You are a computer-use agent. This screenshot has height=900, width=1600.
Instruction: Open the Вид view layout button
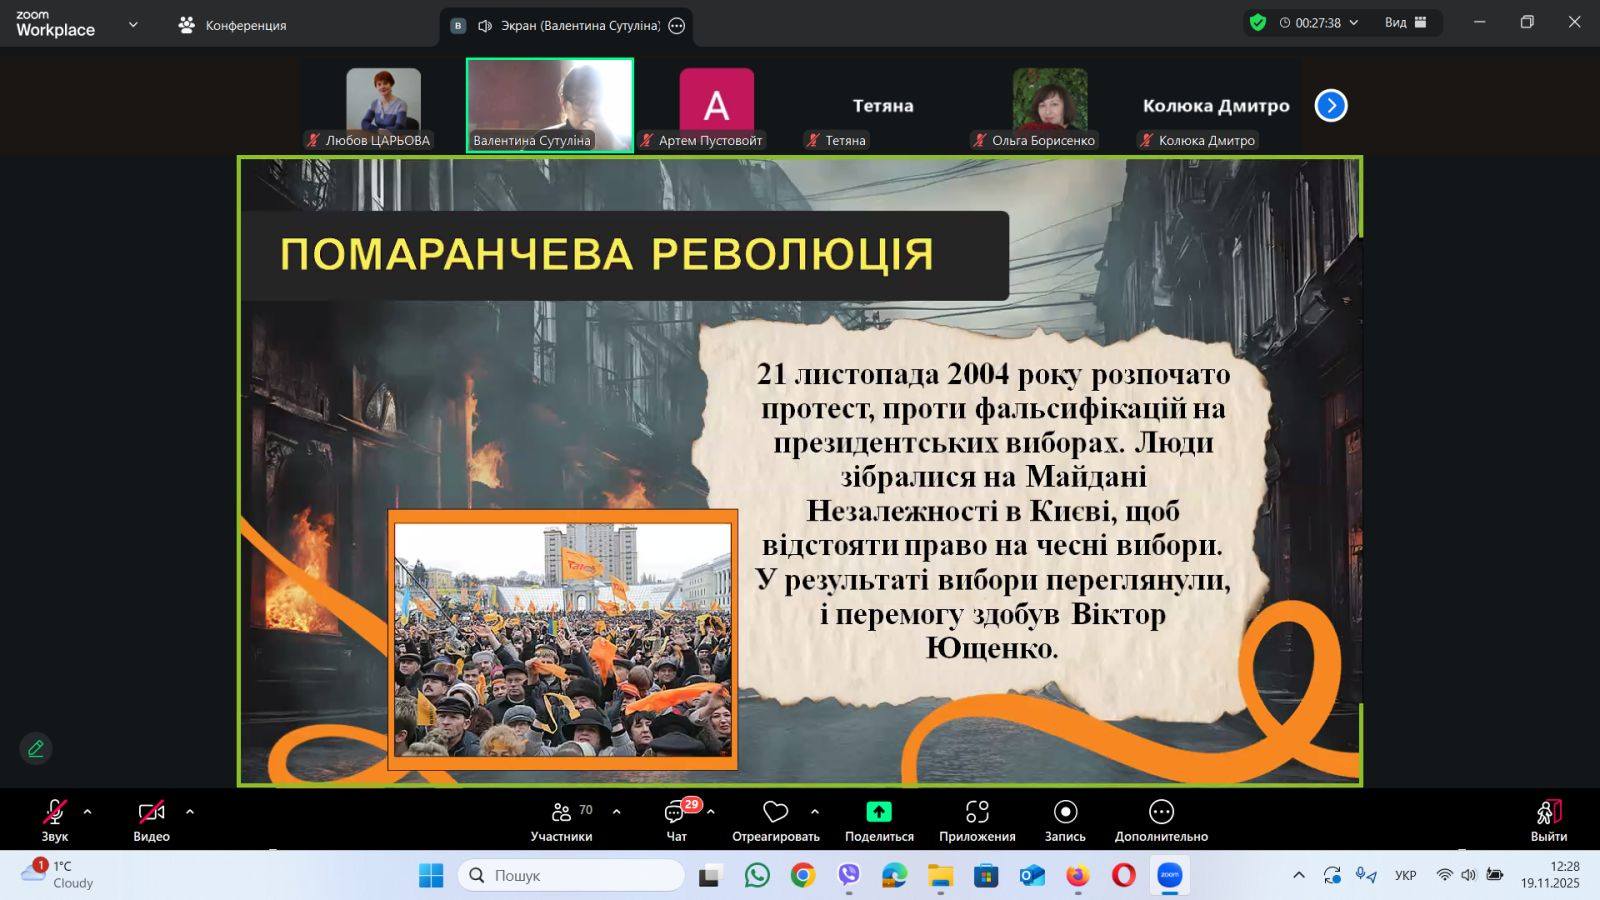pyautogui.click(x=1405, y=22)
